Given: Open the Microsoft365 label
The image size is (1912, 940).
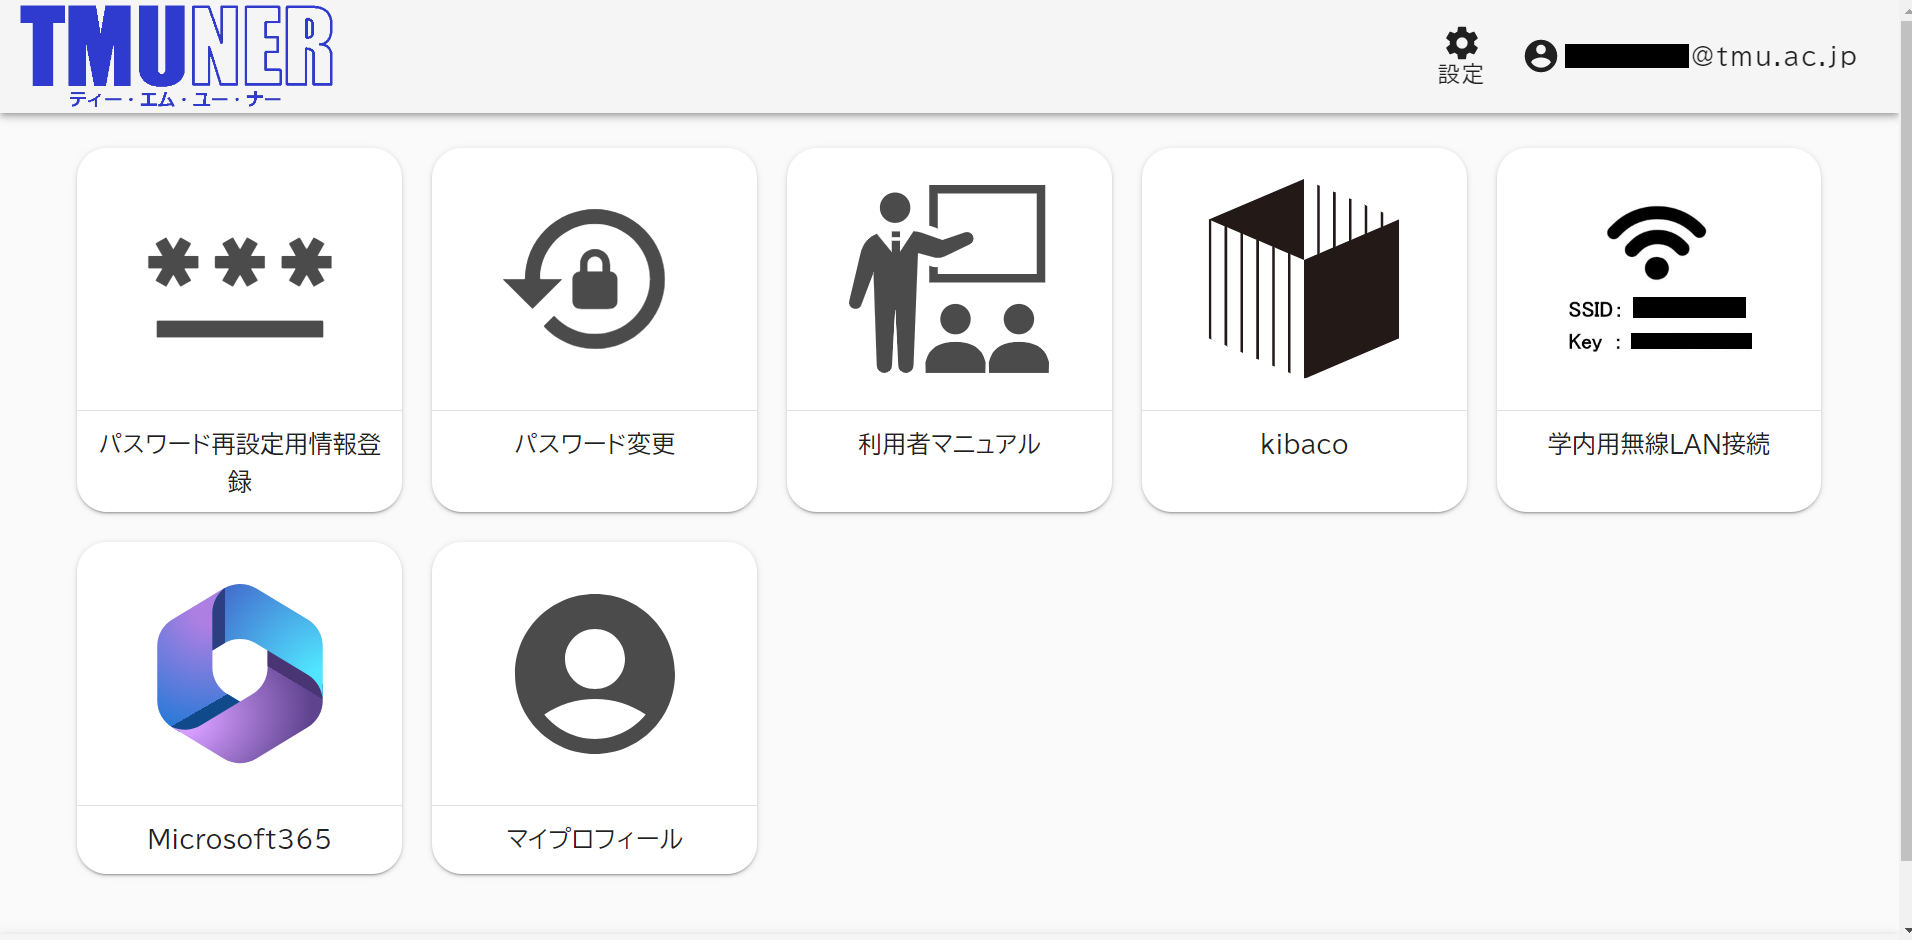Looking at the screenshot, I should (x=240, y=839).
